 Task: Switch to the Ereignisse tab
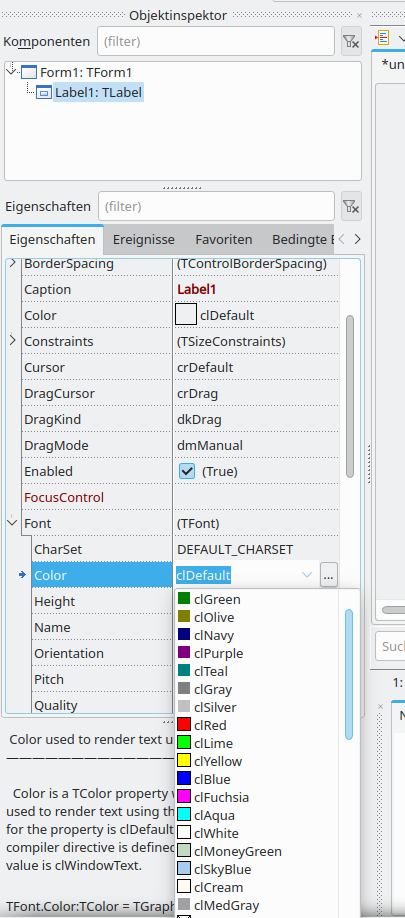click(x=143, y=239)
